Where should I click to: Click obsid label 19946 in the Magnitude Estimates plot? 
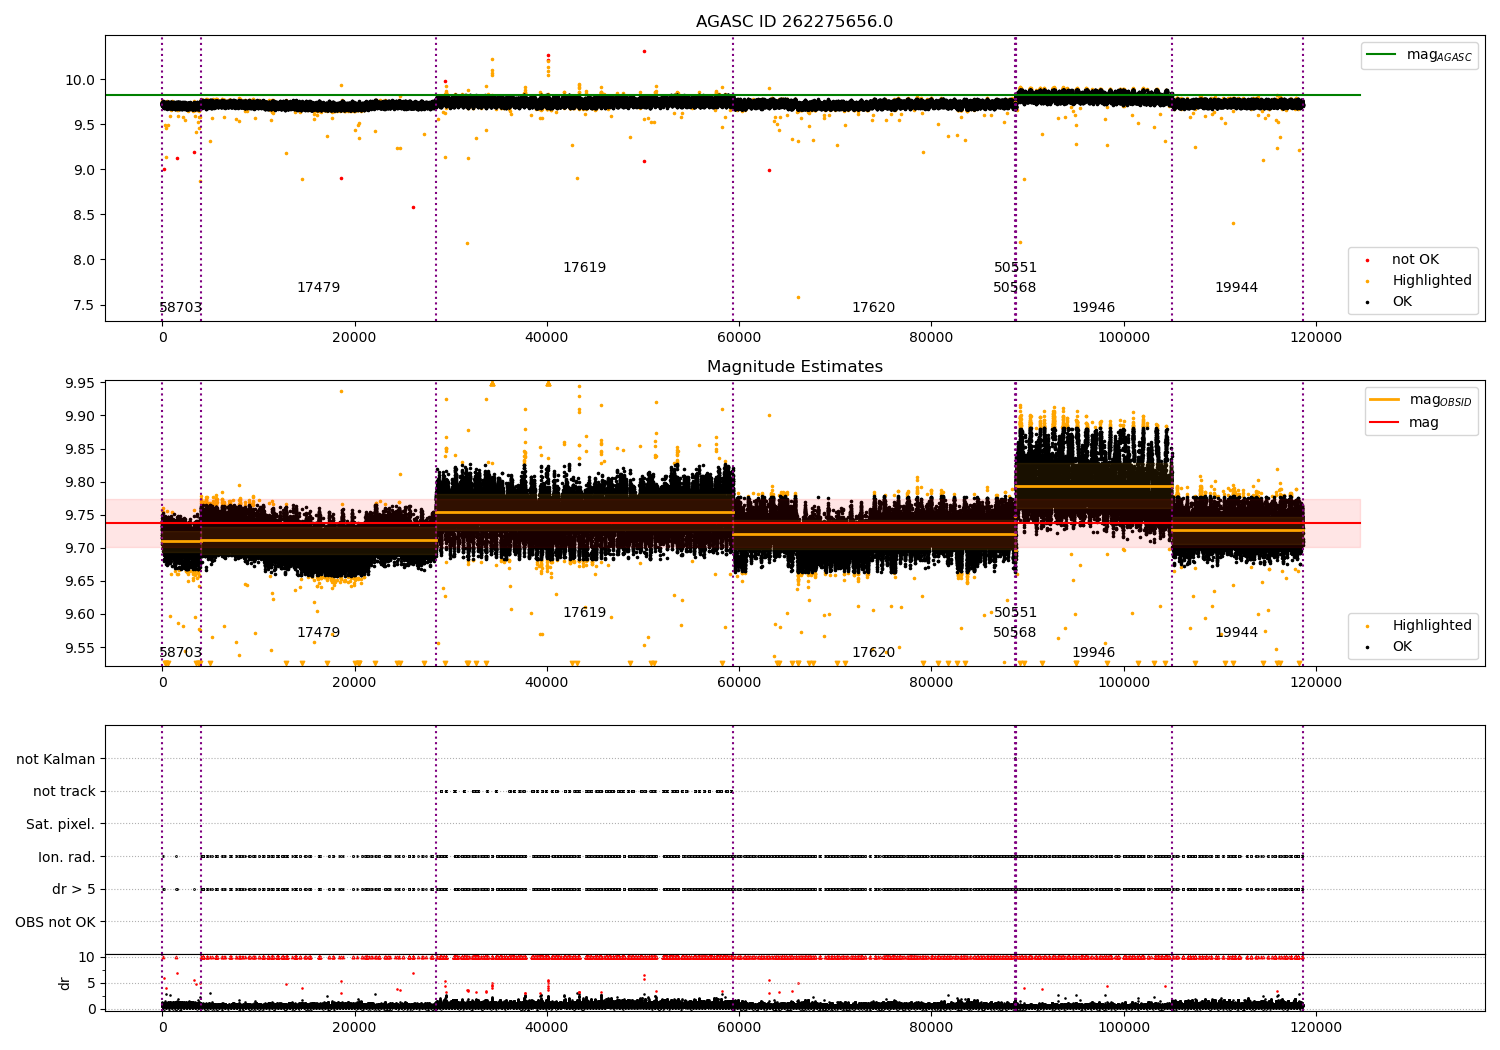point(1093,653)
